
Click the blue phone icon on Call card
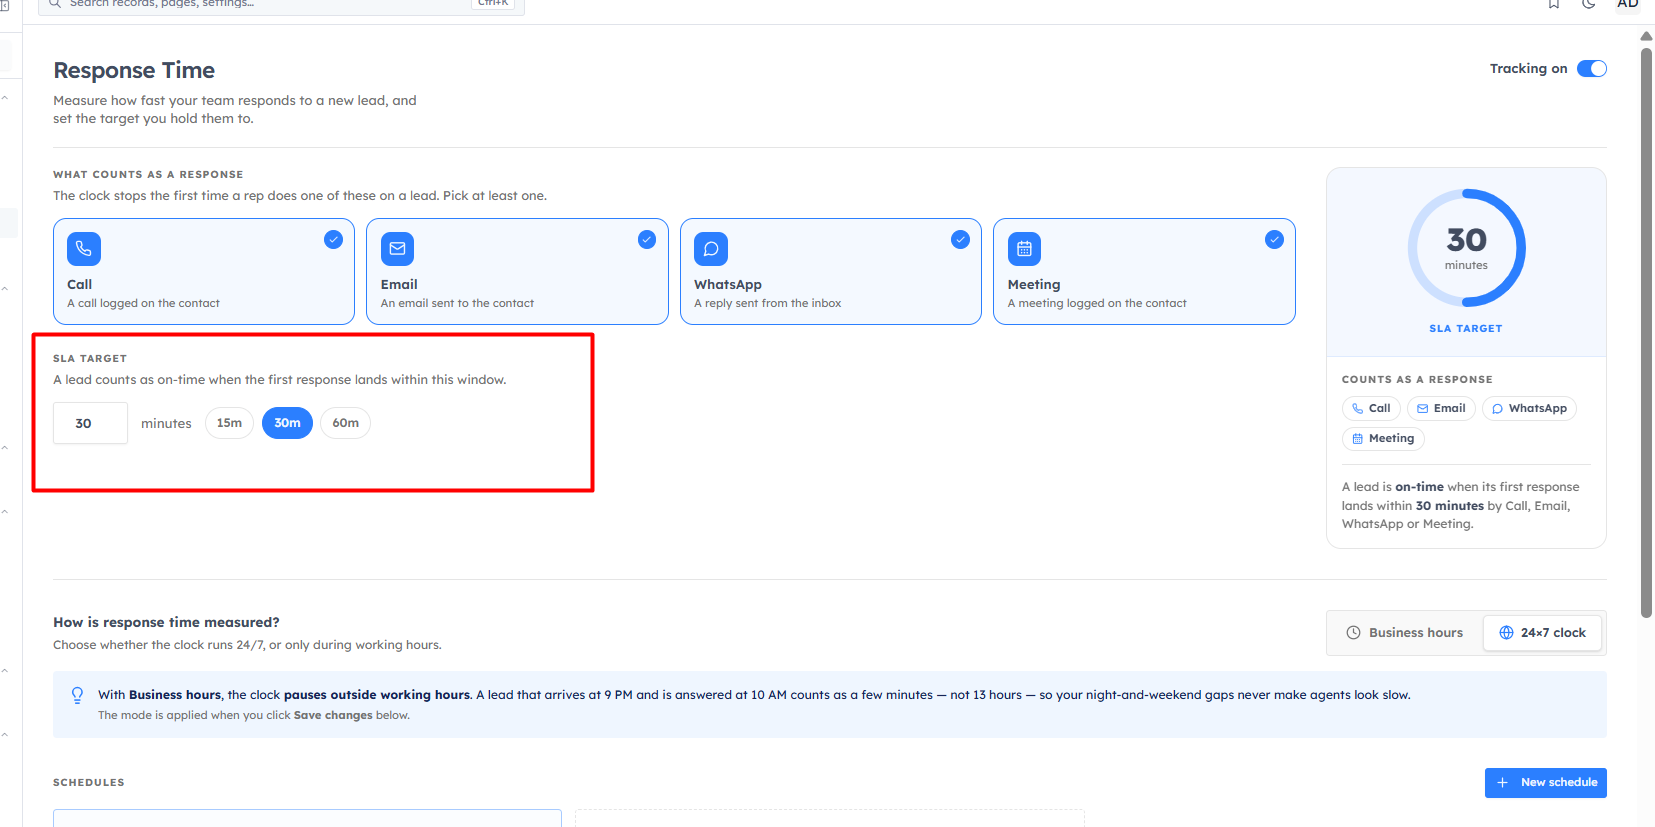(84, 248)
